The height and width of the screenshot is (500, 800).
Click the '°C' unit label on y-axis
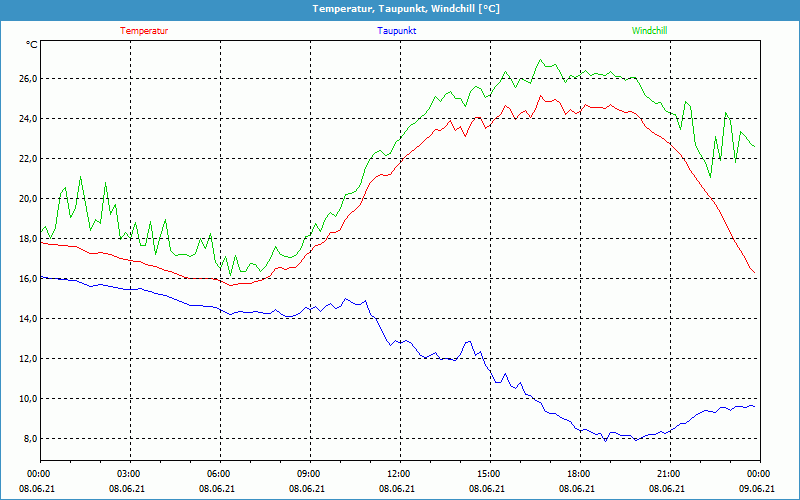point(31,45)
